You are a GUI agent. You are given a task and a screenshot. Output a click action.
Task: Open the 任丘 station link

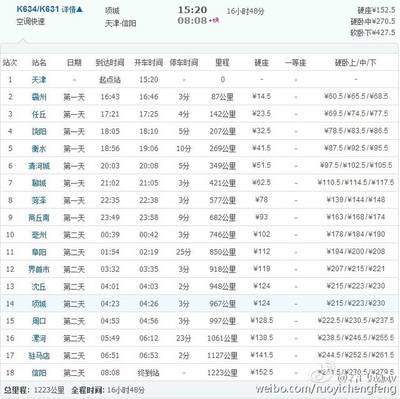39,114
